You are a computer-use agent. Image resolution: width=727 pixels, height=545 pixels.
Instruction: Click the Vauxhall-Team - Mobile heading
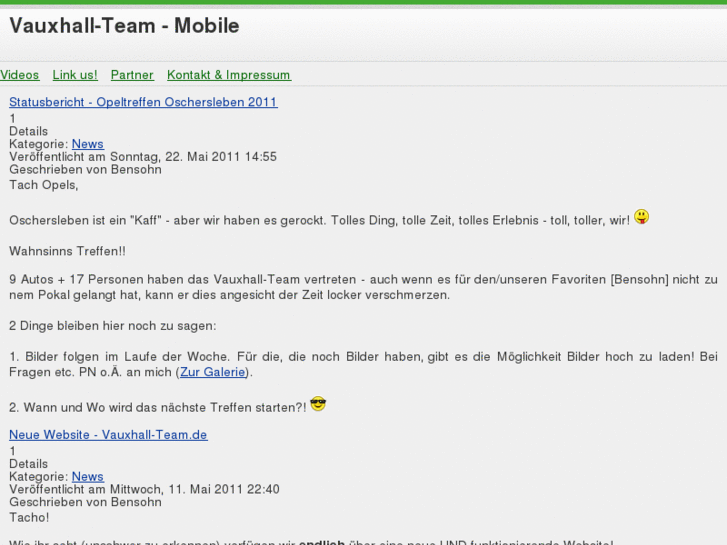pyautogui.click(x=124, y=26)
